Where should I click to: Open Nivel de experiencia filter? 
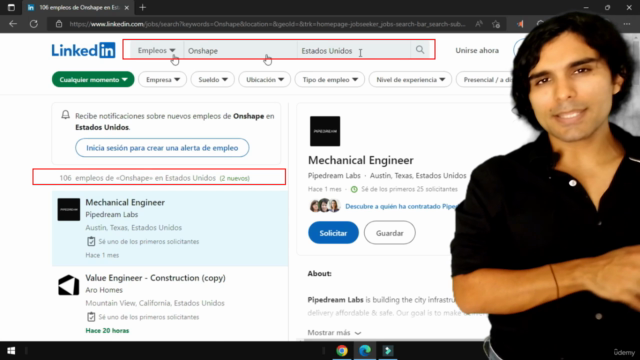410,80
